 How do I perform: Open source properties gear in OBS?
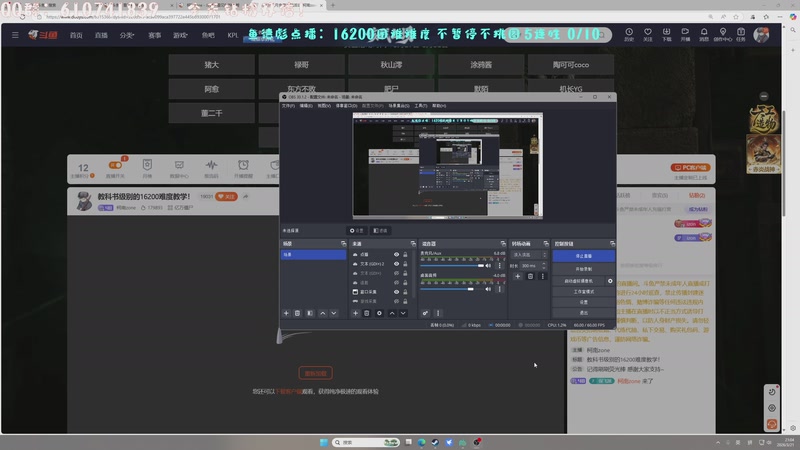(x=379, y=313)
